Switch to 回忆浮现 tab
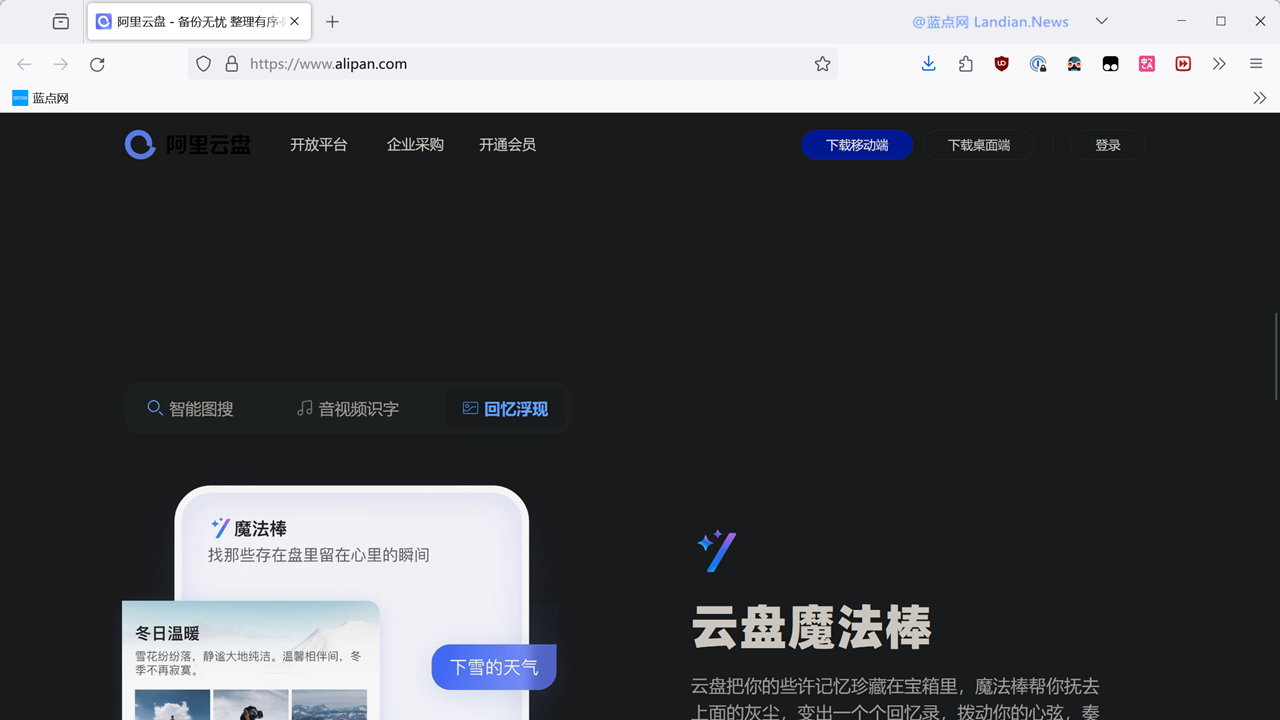Image resolution: width=1280 pixels, height=720 pixels. click(x=505, y=409)
